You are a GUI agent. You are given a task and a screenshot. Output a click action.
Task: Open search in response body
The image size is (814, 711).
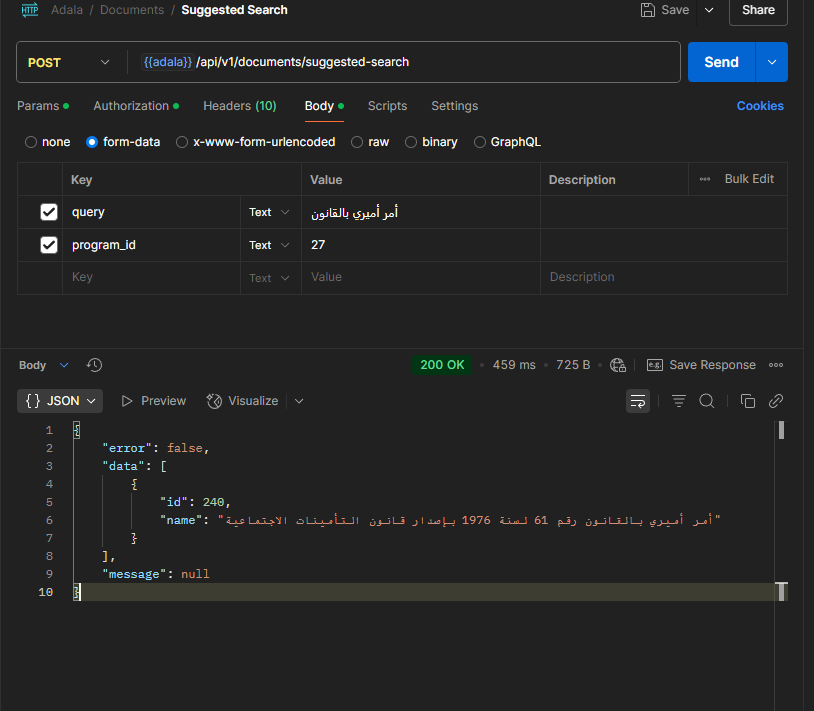[706, 401]
